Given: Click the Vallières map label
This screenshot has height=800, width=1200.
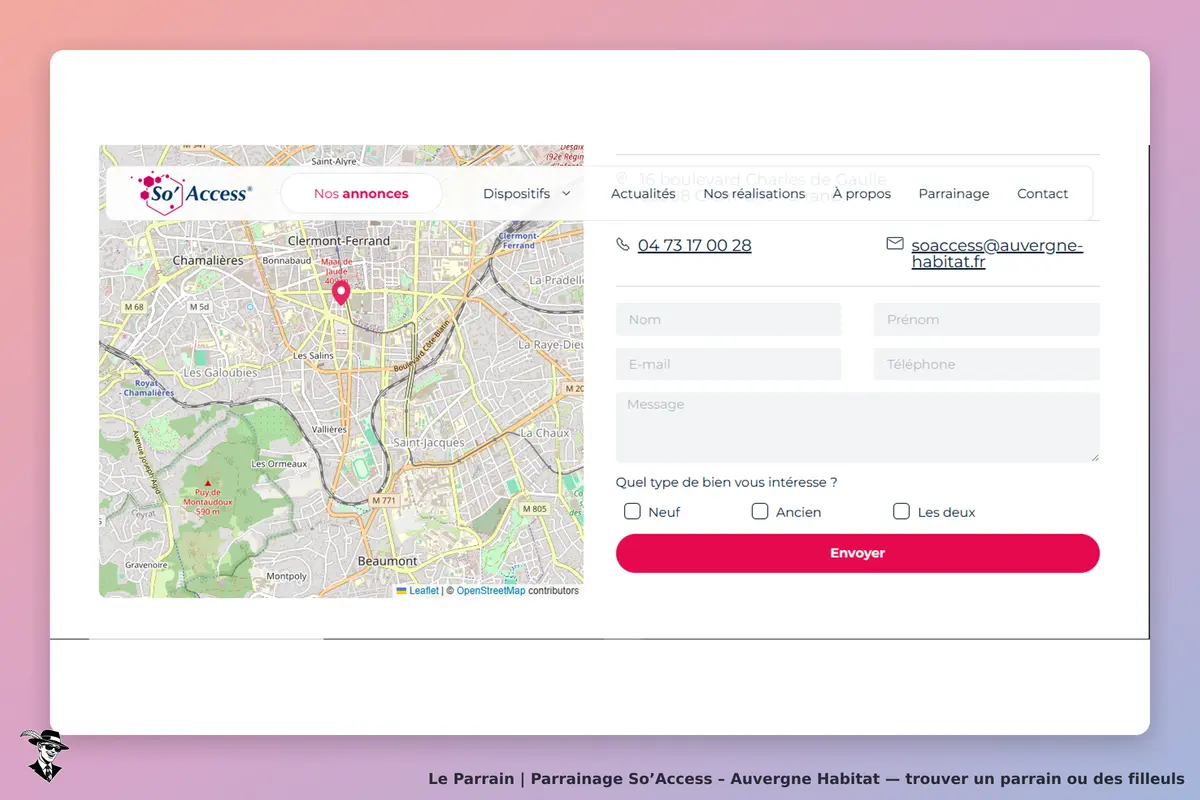Looking at the screenshot, I should click(329, 429).
